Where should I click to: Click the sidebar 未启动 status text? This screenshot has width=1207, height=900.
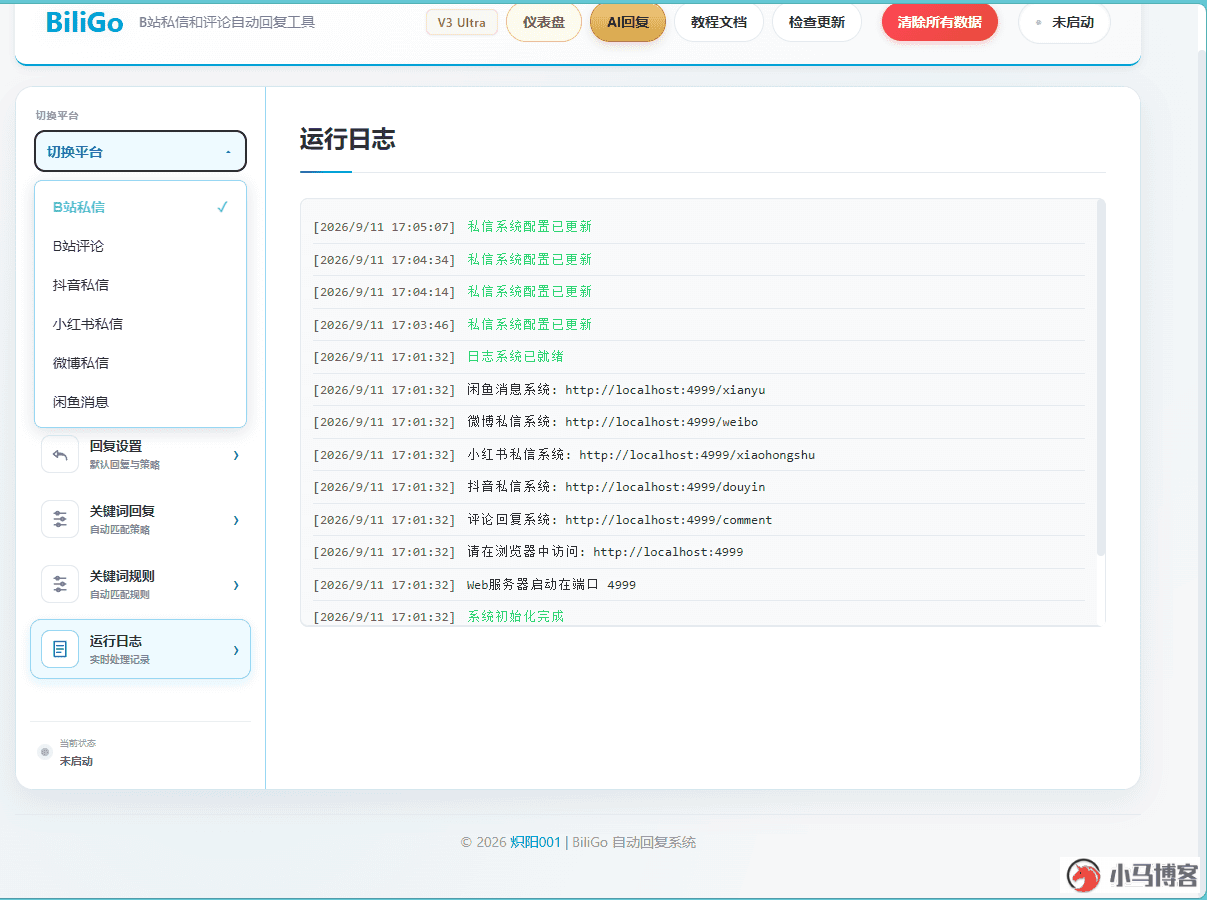(76, 761)
